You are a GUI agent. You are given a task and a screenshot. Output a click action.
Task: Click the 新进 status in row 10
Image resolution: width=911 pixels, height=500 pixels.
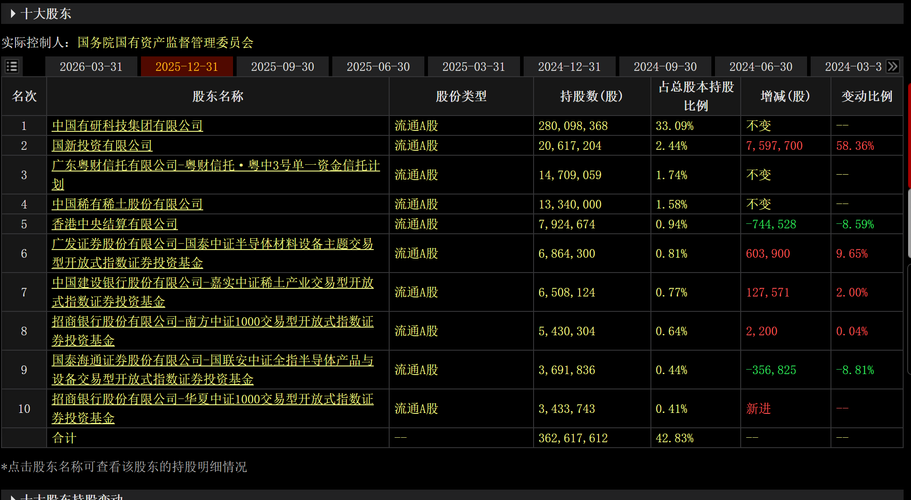click(x=759, y=409)
